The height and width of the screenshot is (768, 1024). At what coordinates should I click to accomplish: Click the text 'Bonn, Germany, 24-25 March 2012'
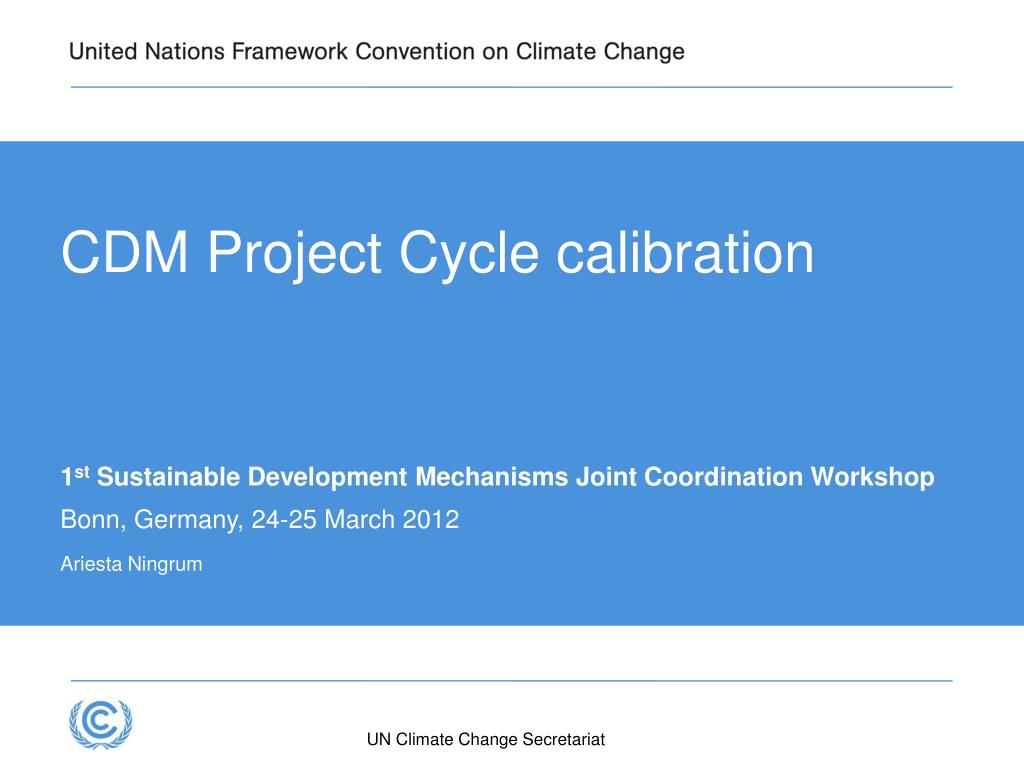[260, 520]
